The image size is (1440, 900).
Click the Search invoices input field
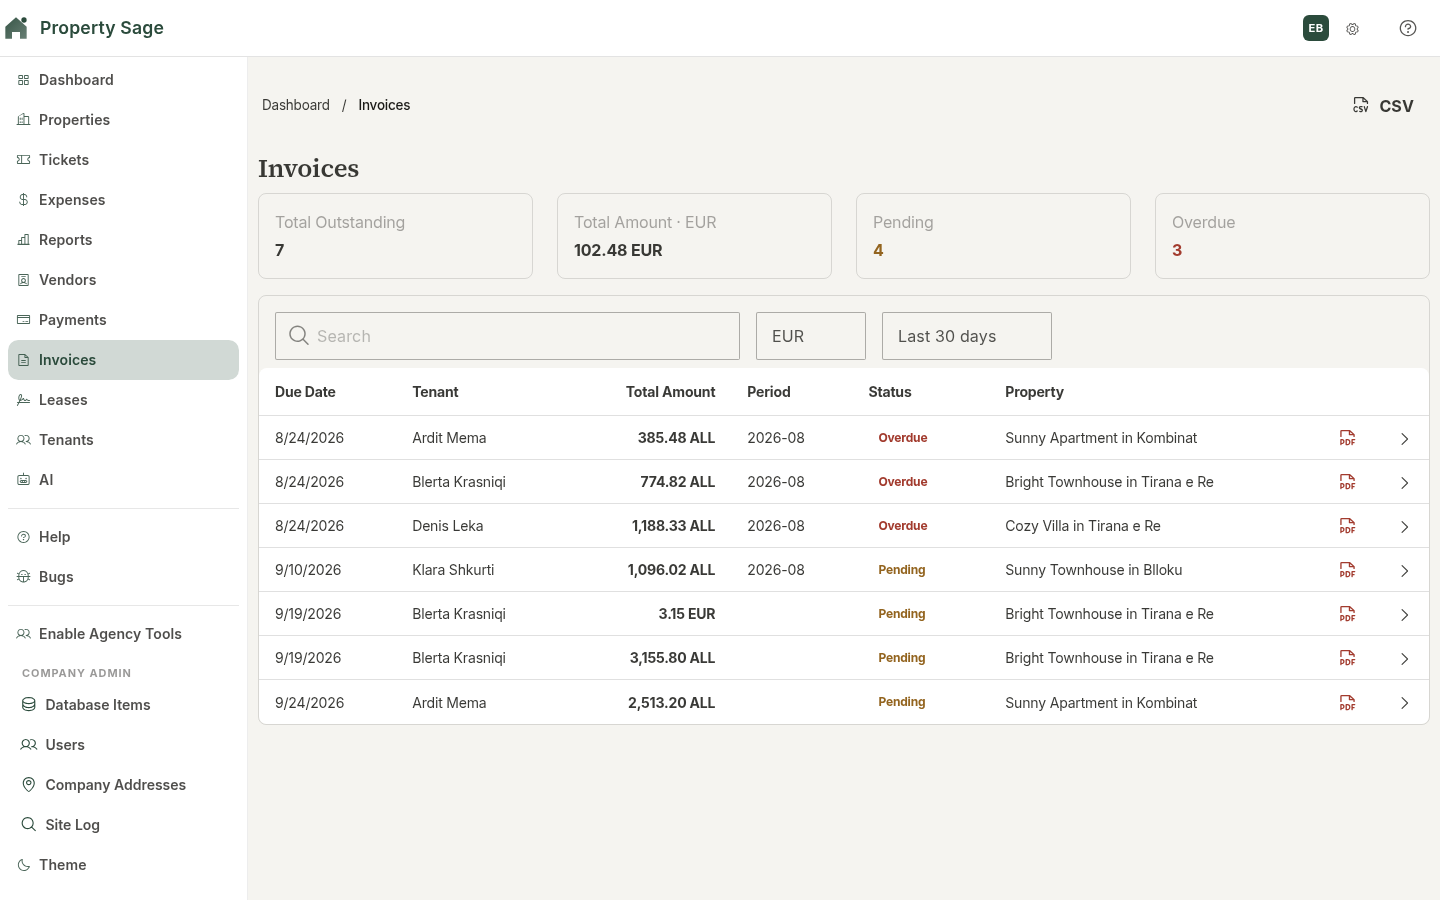tap(507, 336)
